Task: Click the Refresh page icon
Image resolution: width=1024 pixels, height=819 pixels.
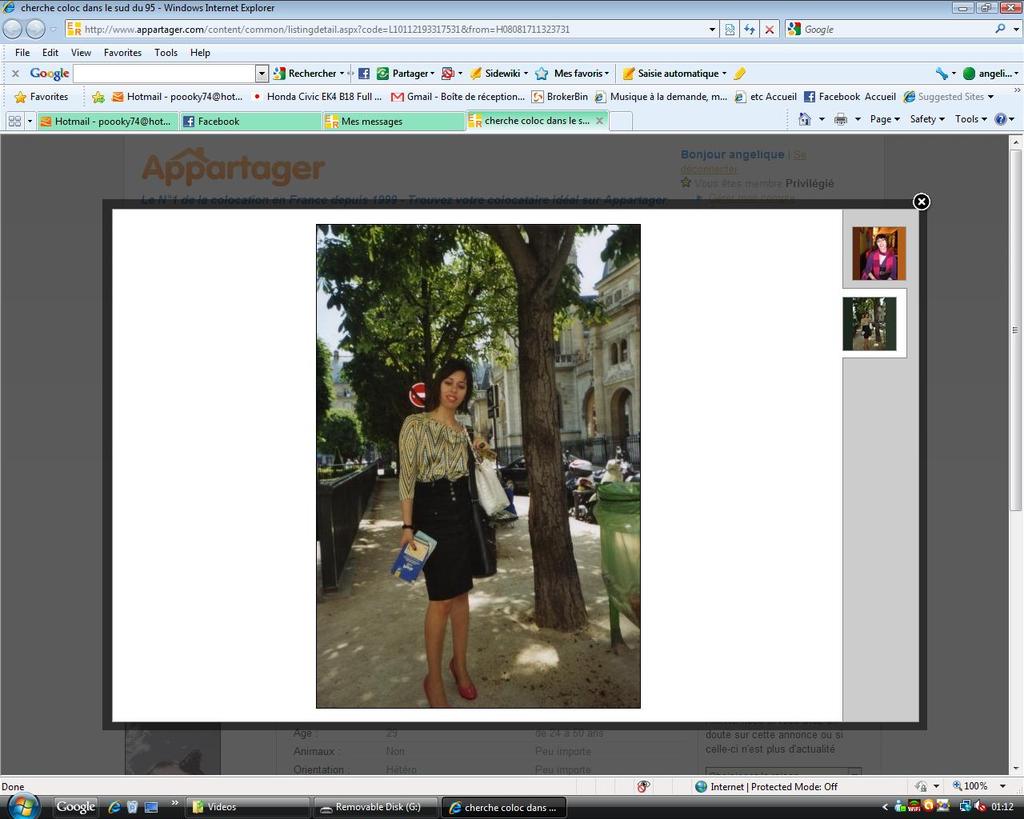Action: coord(750,29)
